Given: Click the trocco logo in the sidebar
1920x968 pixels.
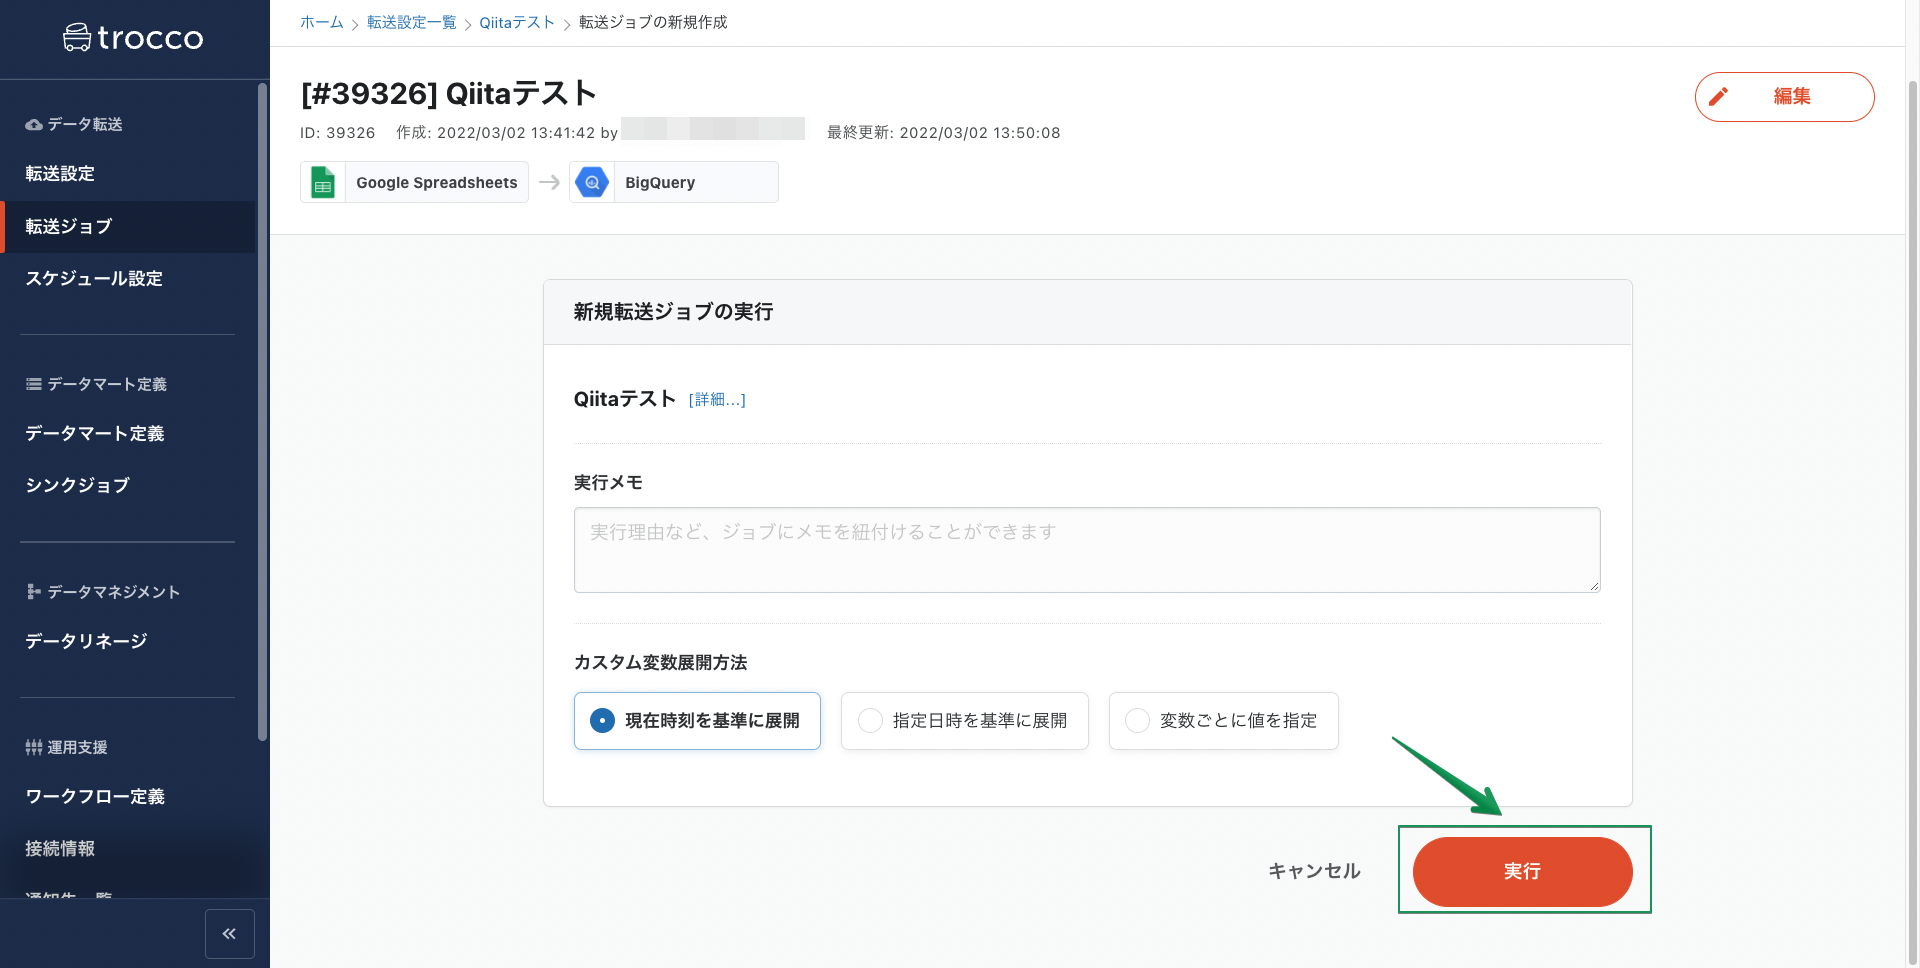Looking at the screenshot, I should coord(133,38).
